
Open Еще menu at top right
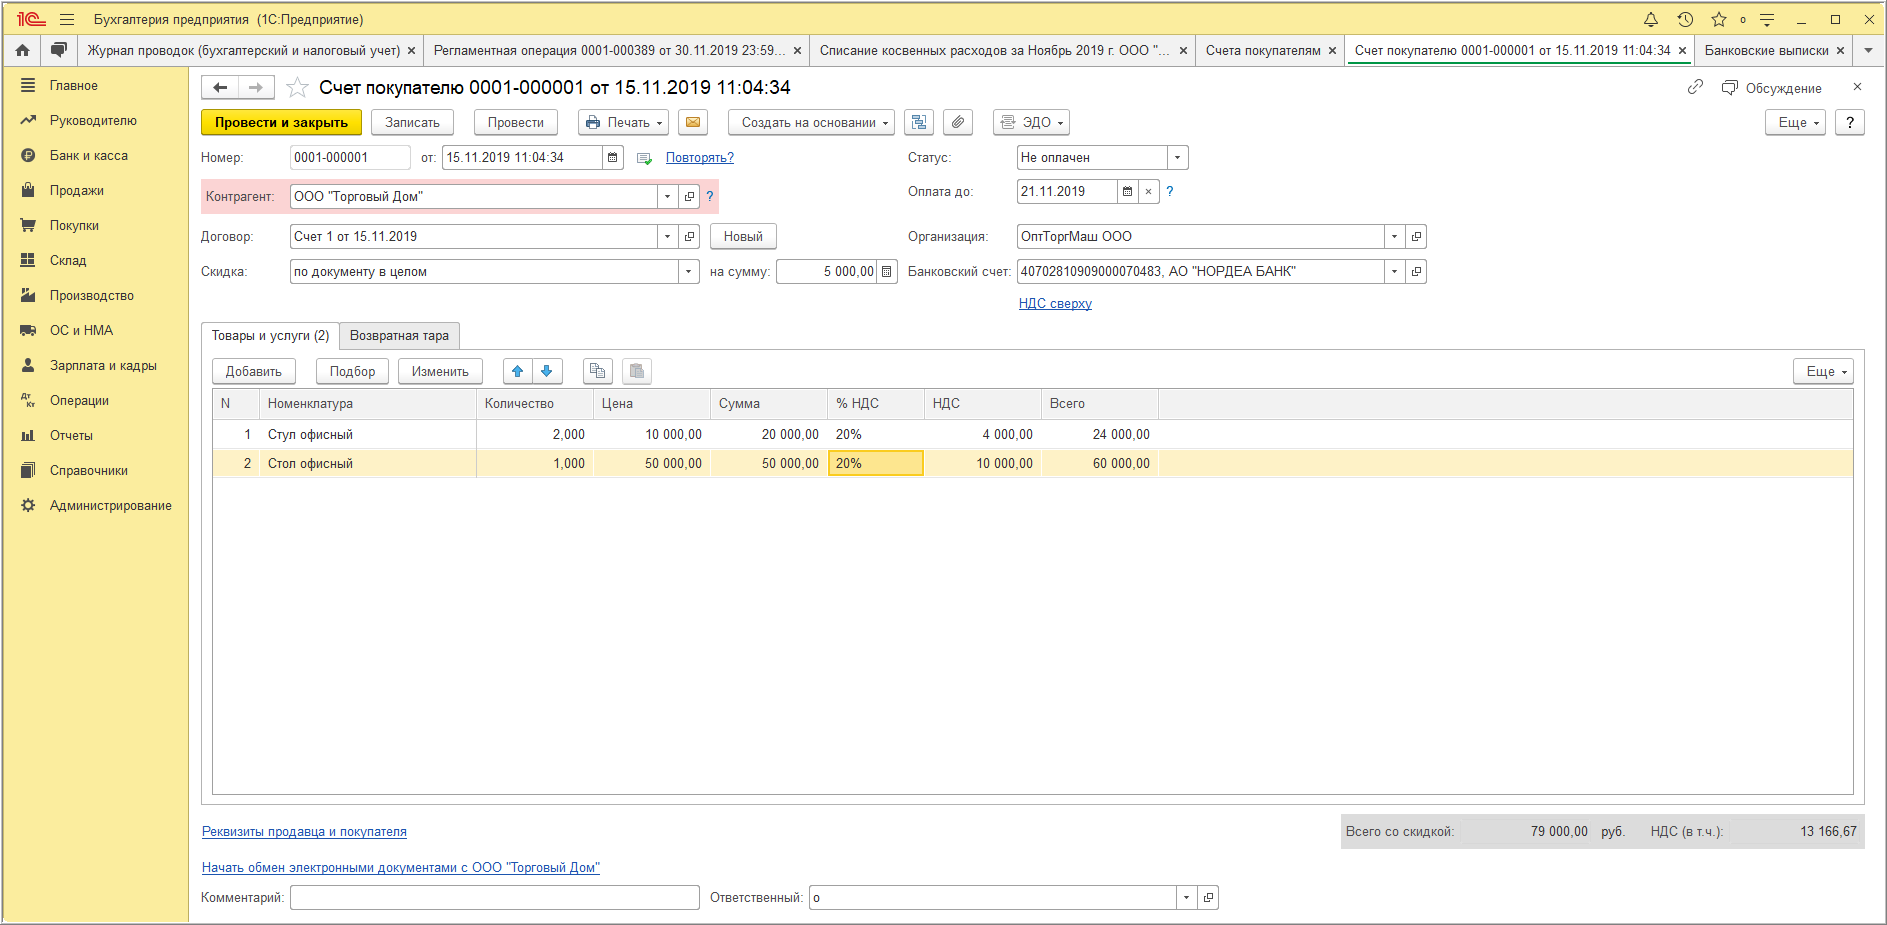tap(1797, 122)
